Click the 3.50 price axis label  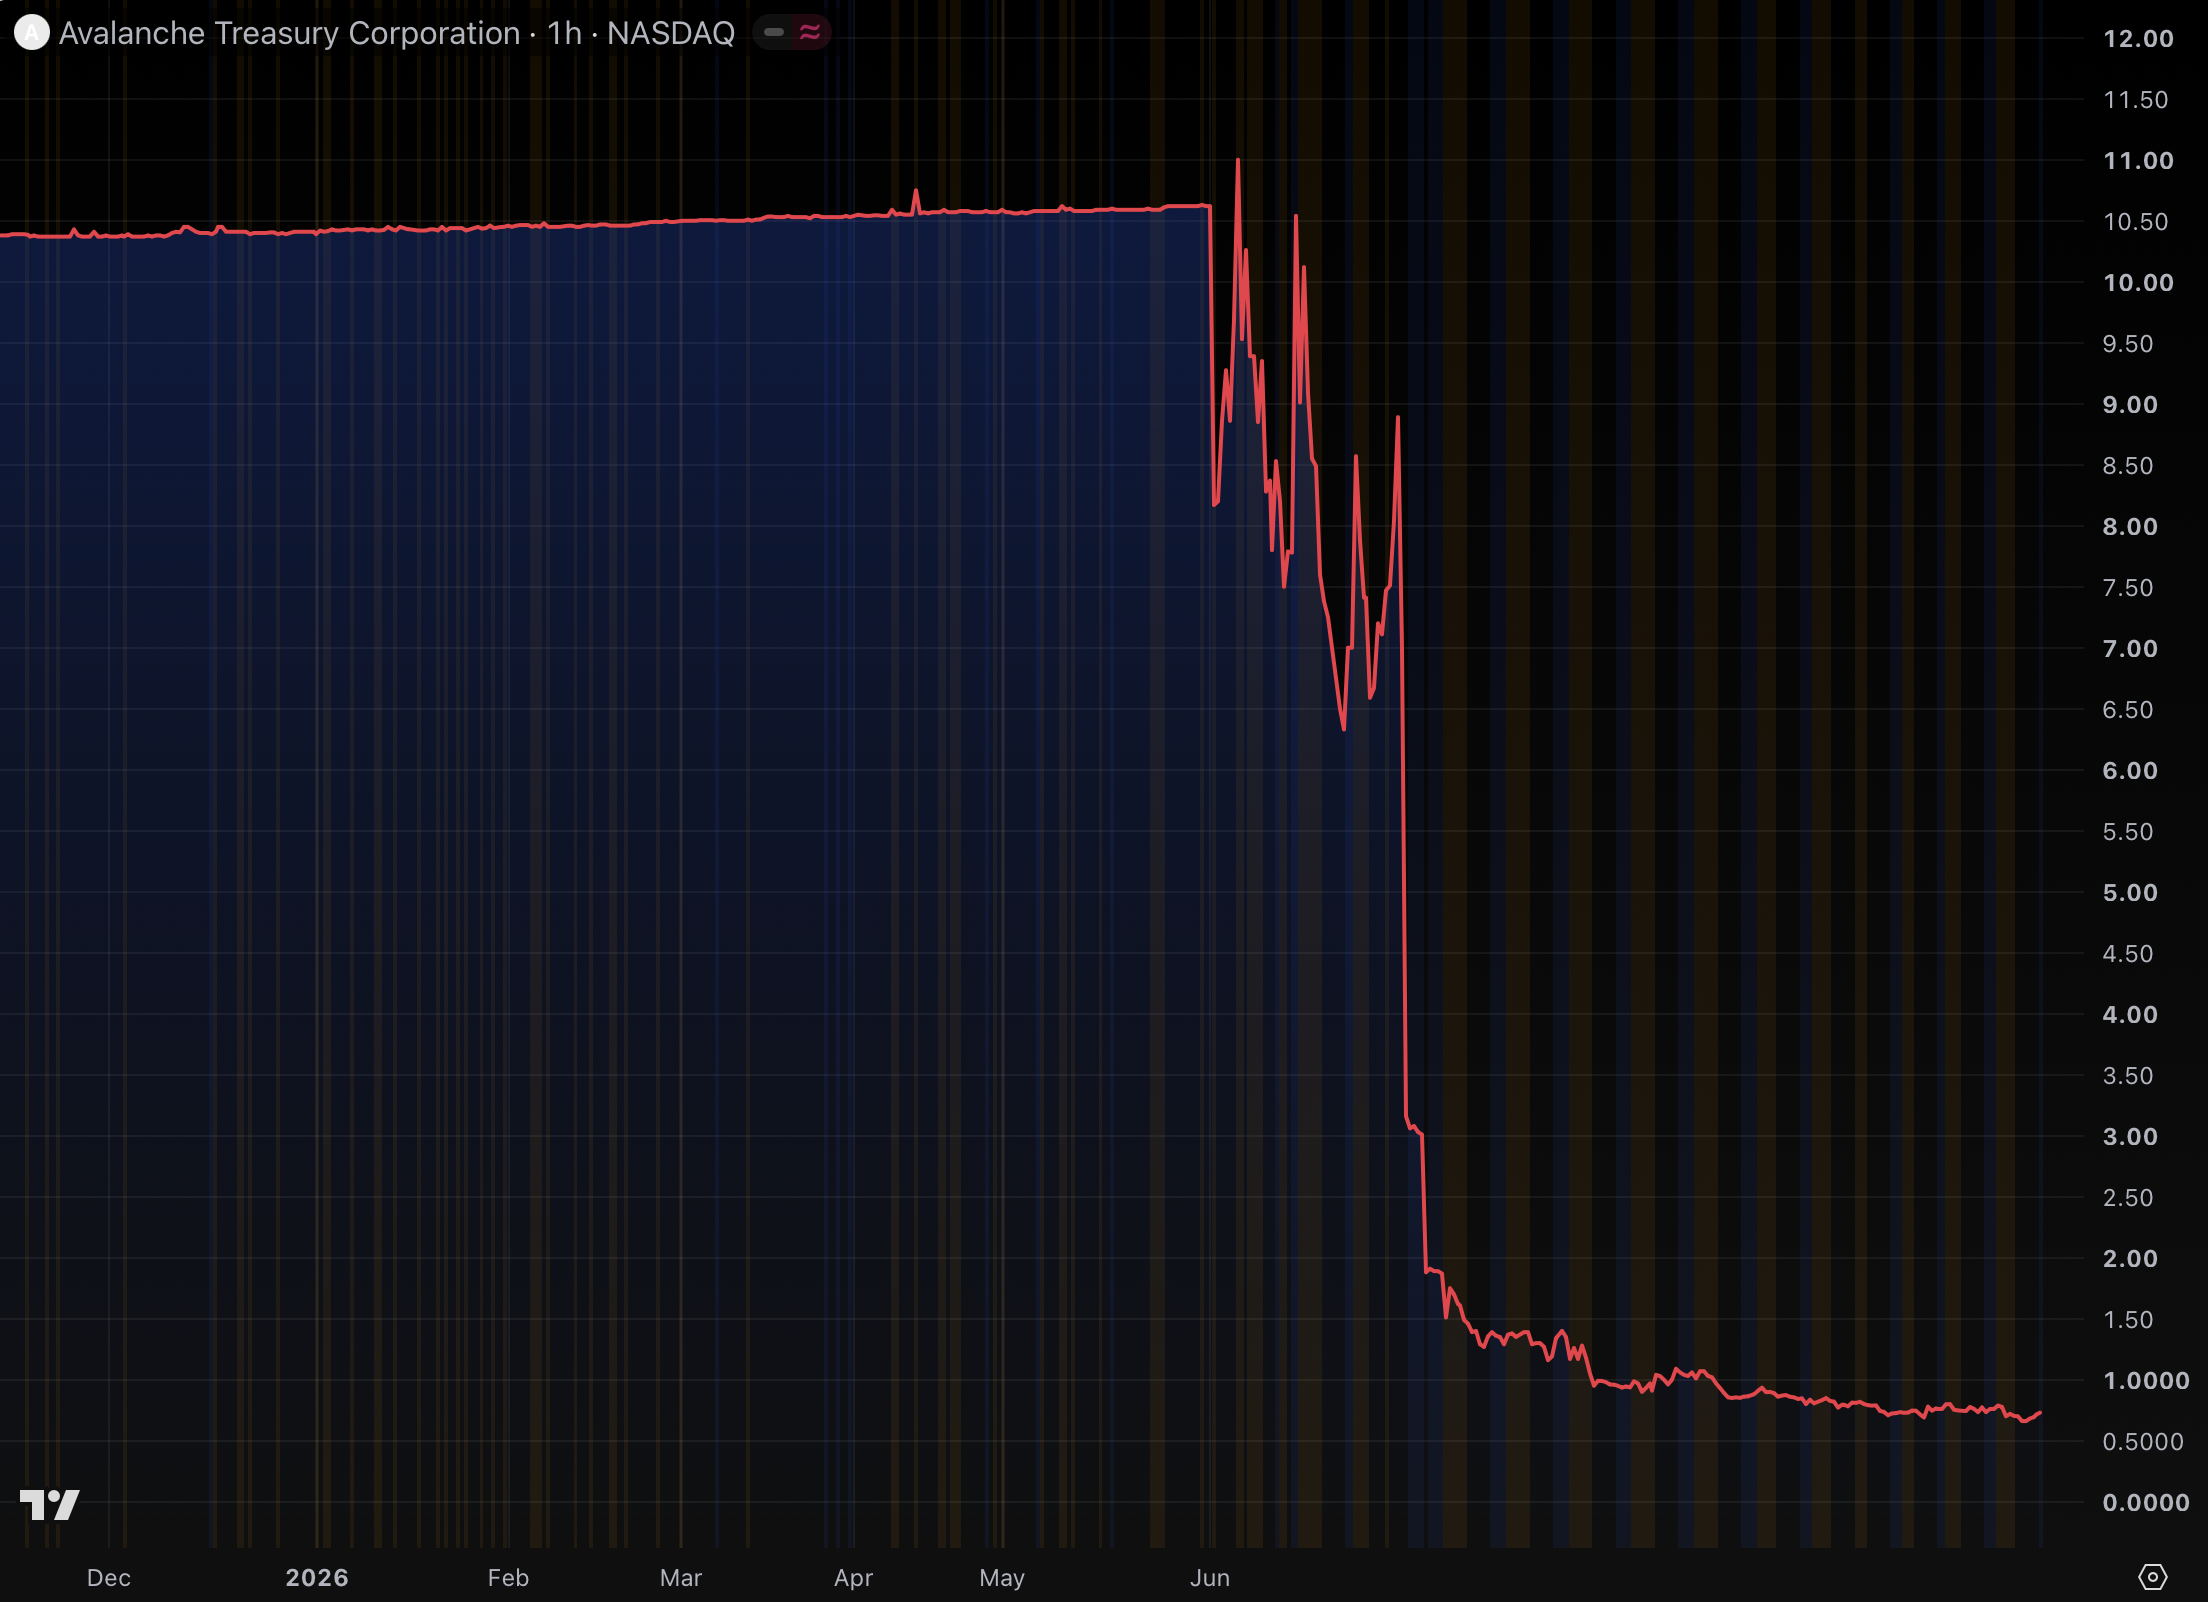pyautogui.click(x=2128, y=1076)
